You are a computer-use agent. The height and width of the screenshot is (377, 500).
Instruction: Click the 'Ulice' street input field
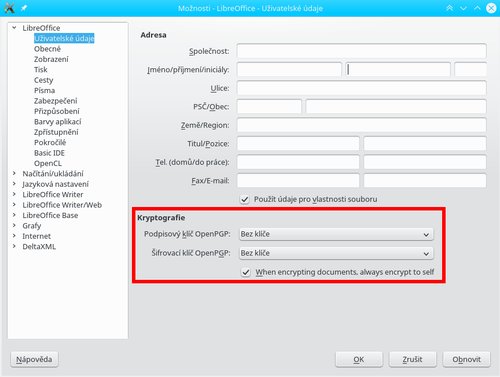click(x=361, y=88)
